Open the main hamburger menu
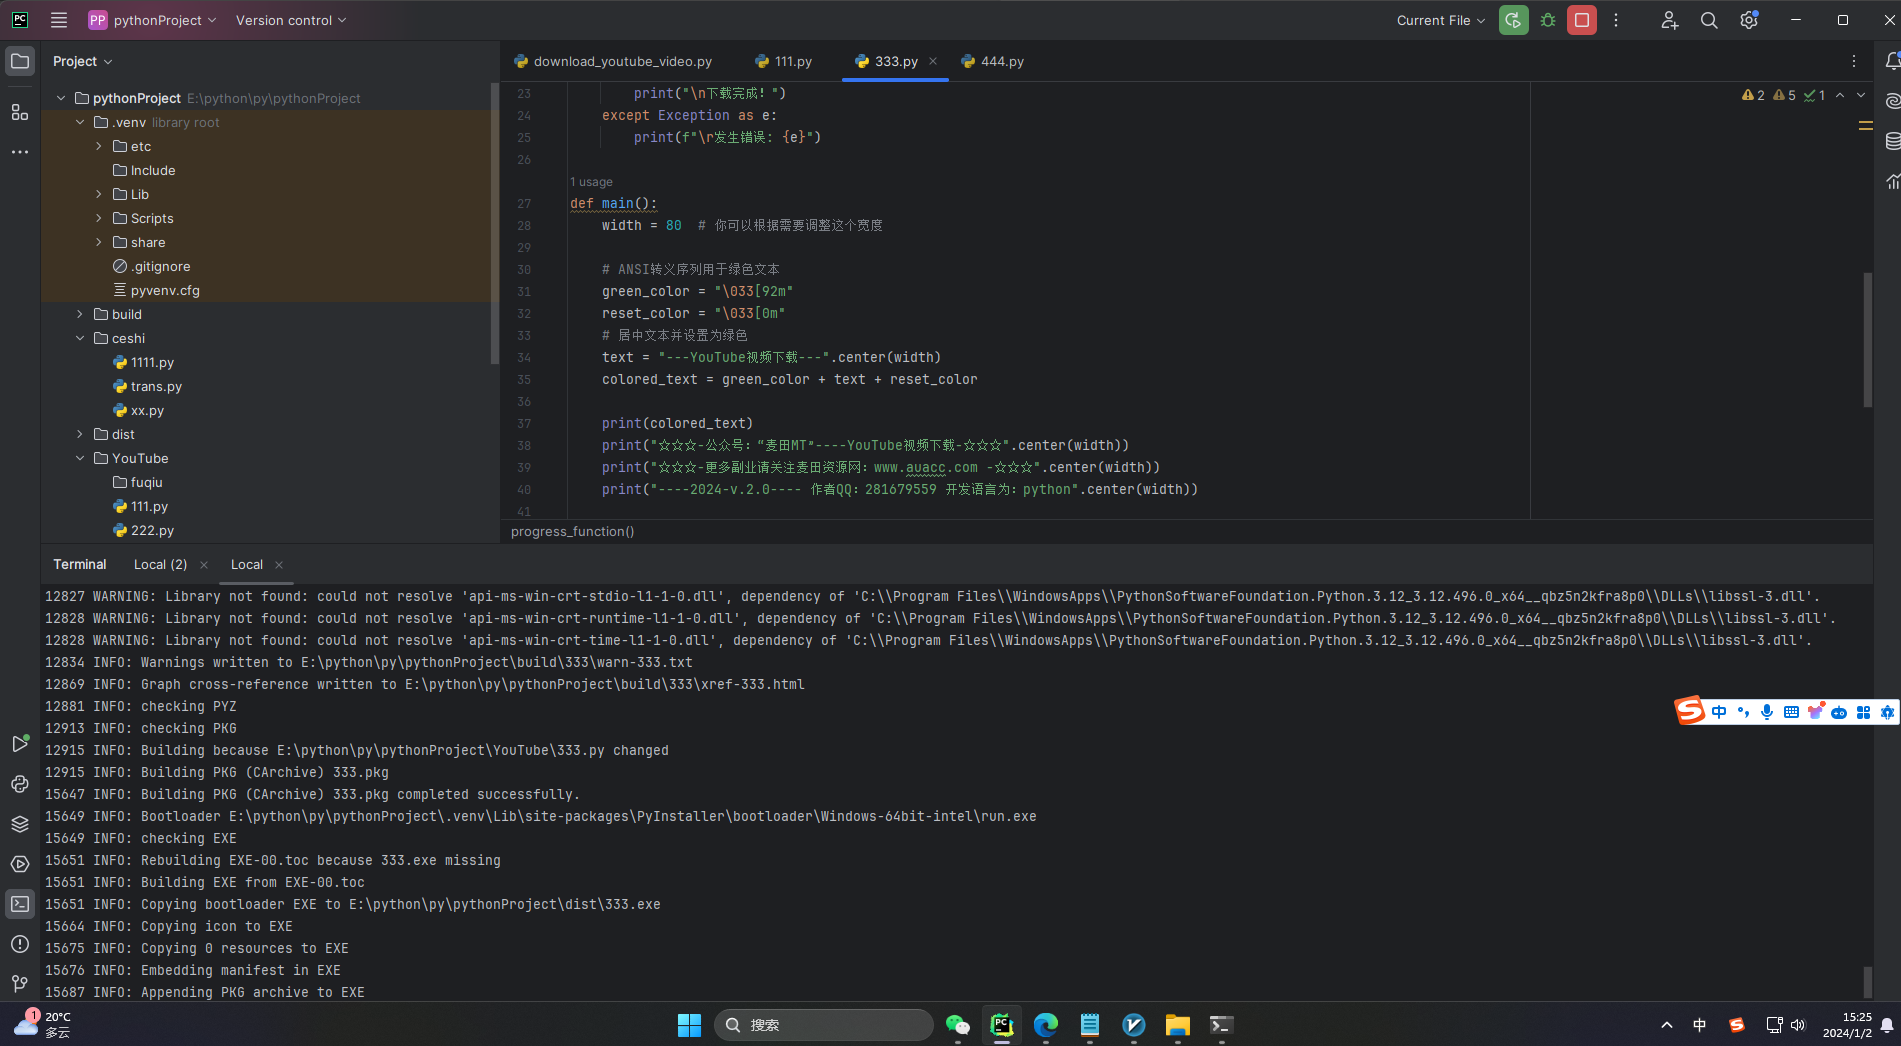This screenshot has height=1046, width=1901. point(59,20)
